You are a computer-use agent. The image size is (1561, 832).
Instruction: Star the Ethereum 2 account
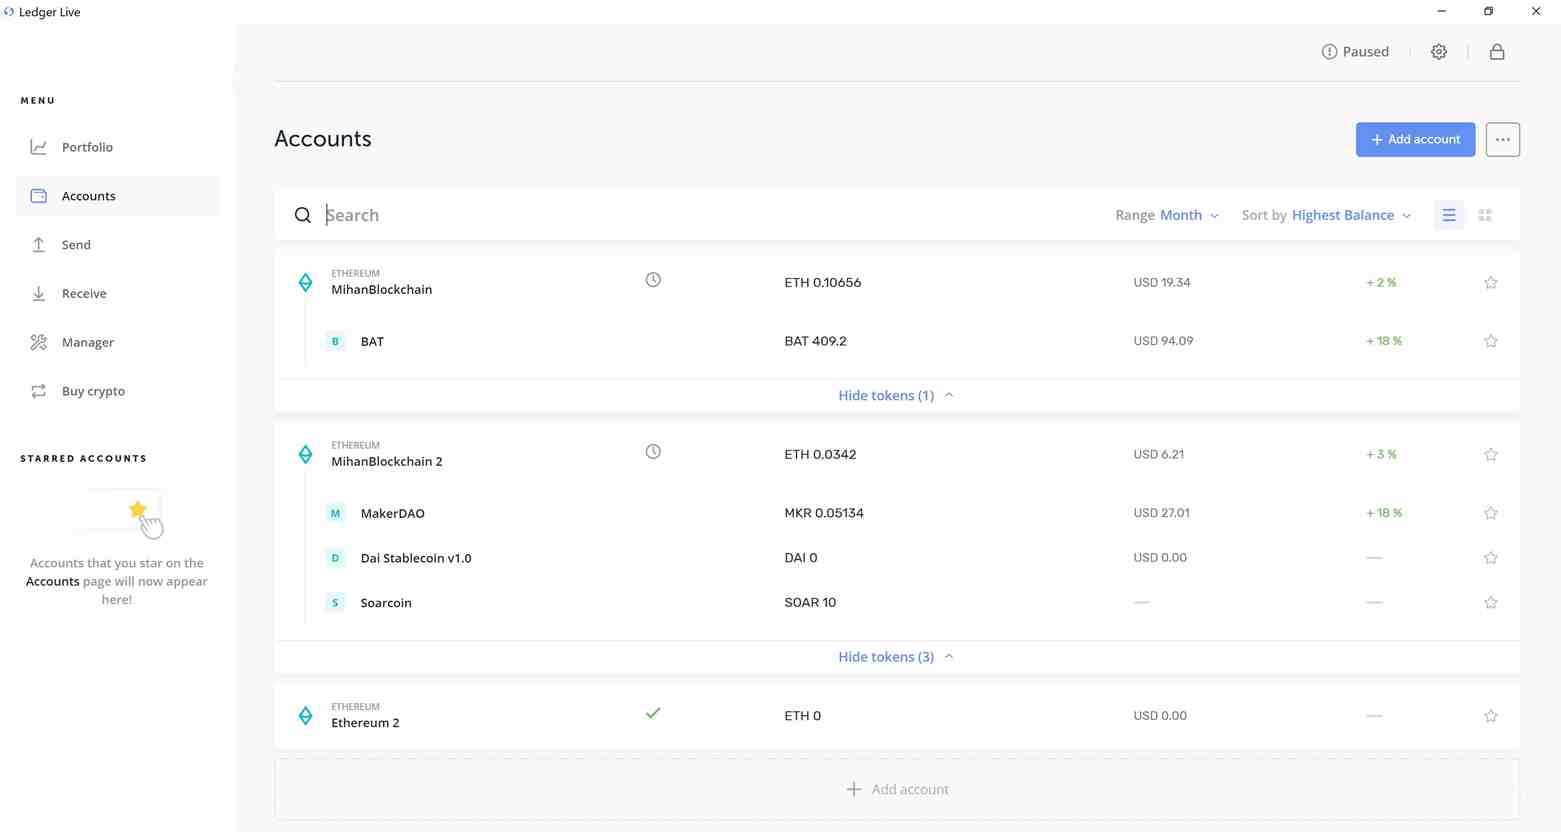[x=1490, y=716]
